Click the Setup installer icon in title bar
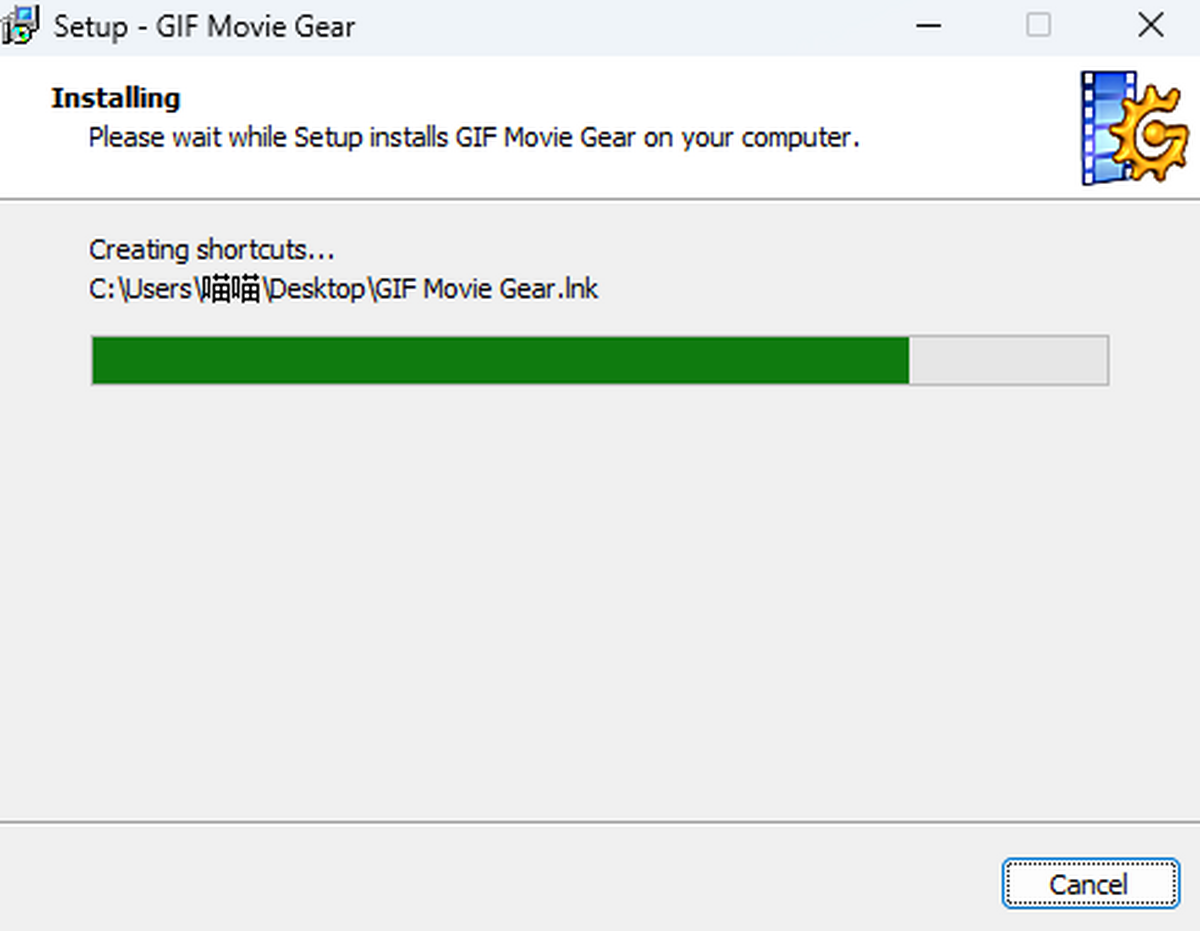This screenshot has width=1200, height=931. pyautogui.click(x=20, y=26)
